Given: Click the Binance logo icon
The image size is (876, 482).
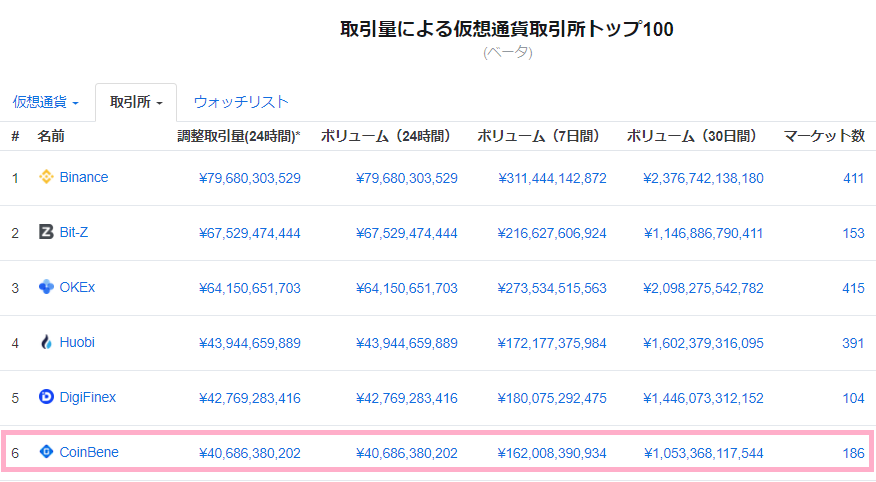Looking at the screenshot, I should [x=46, y=178].
